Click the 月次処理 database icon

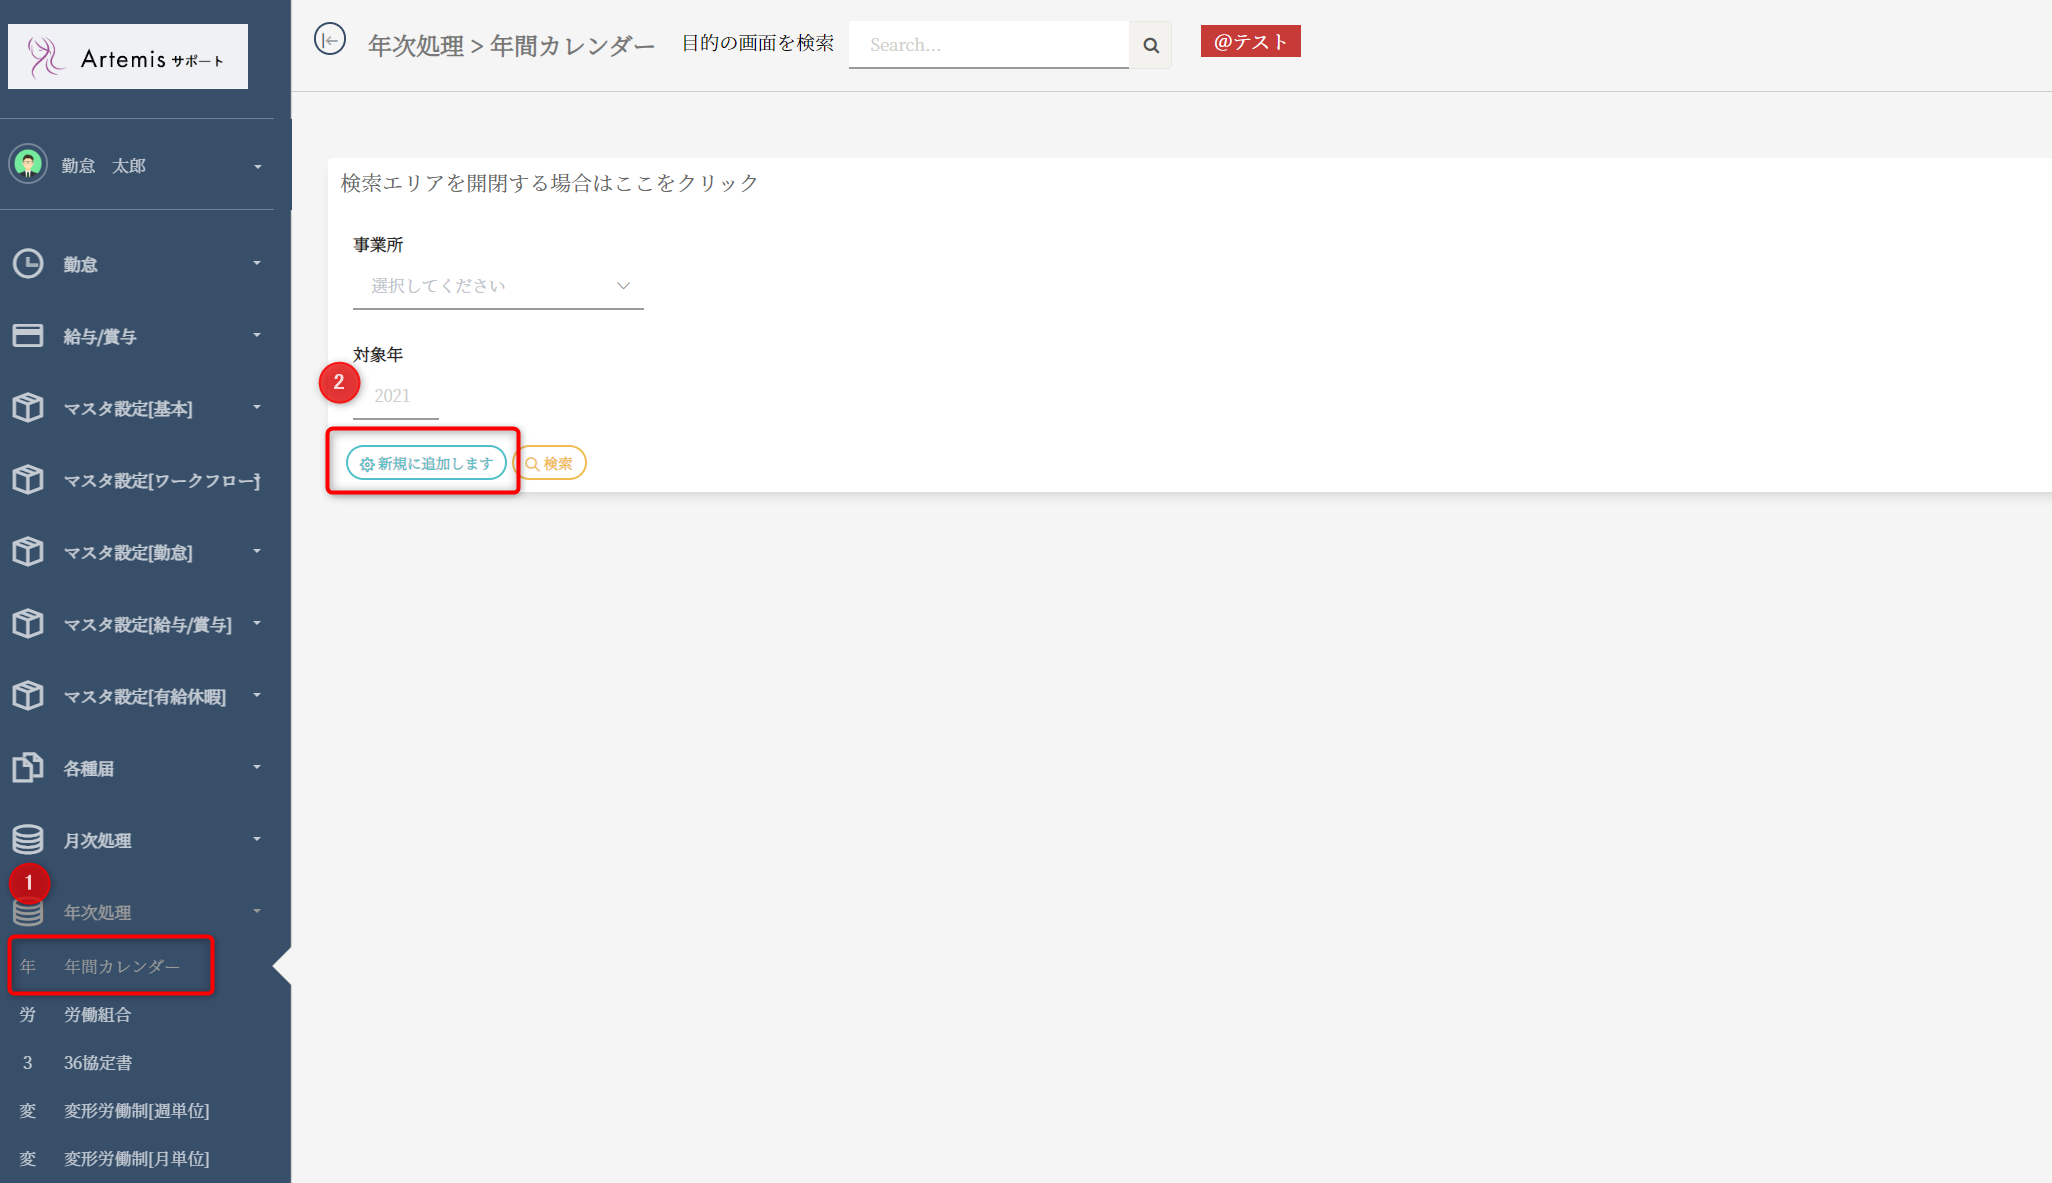pos(28,840)
